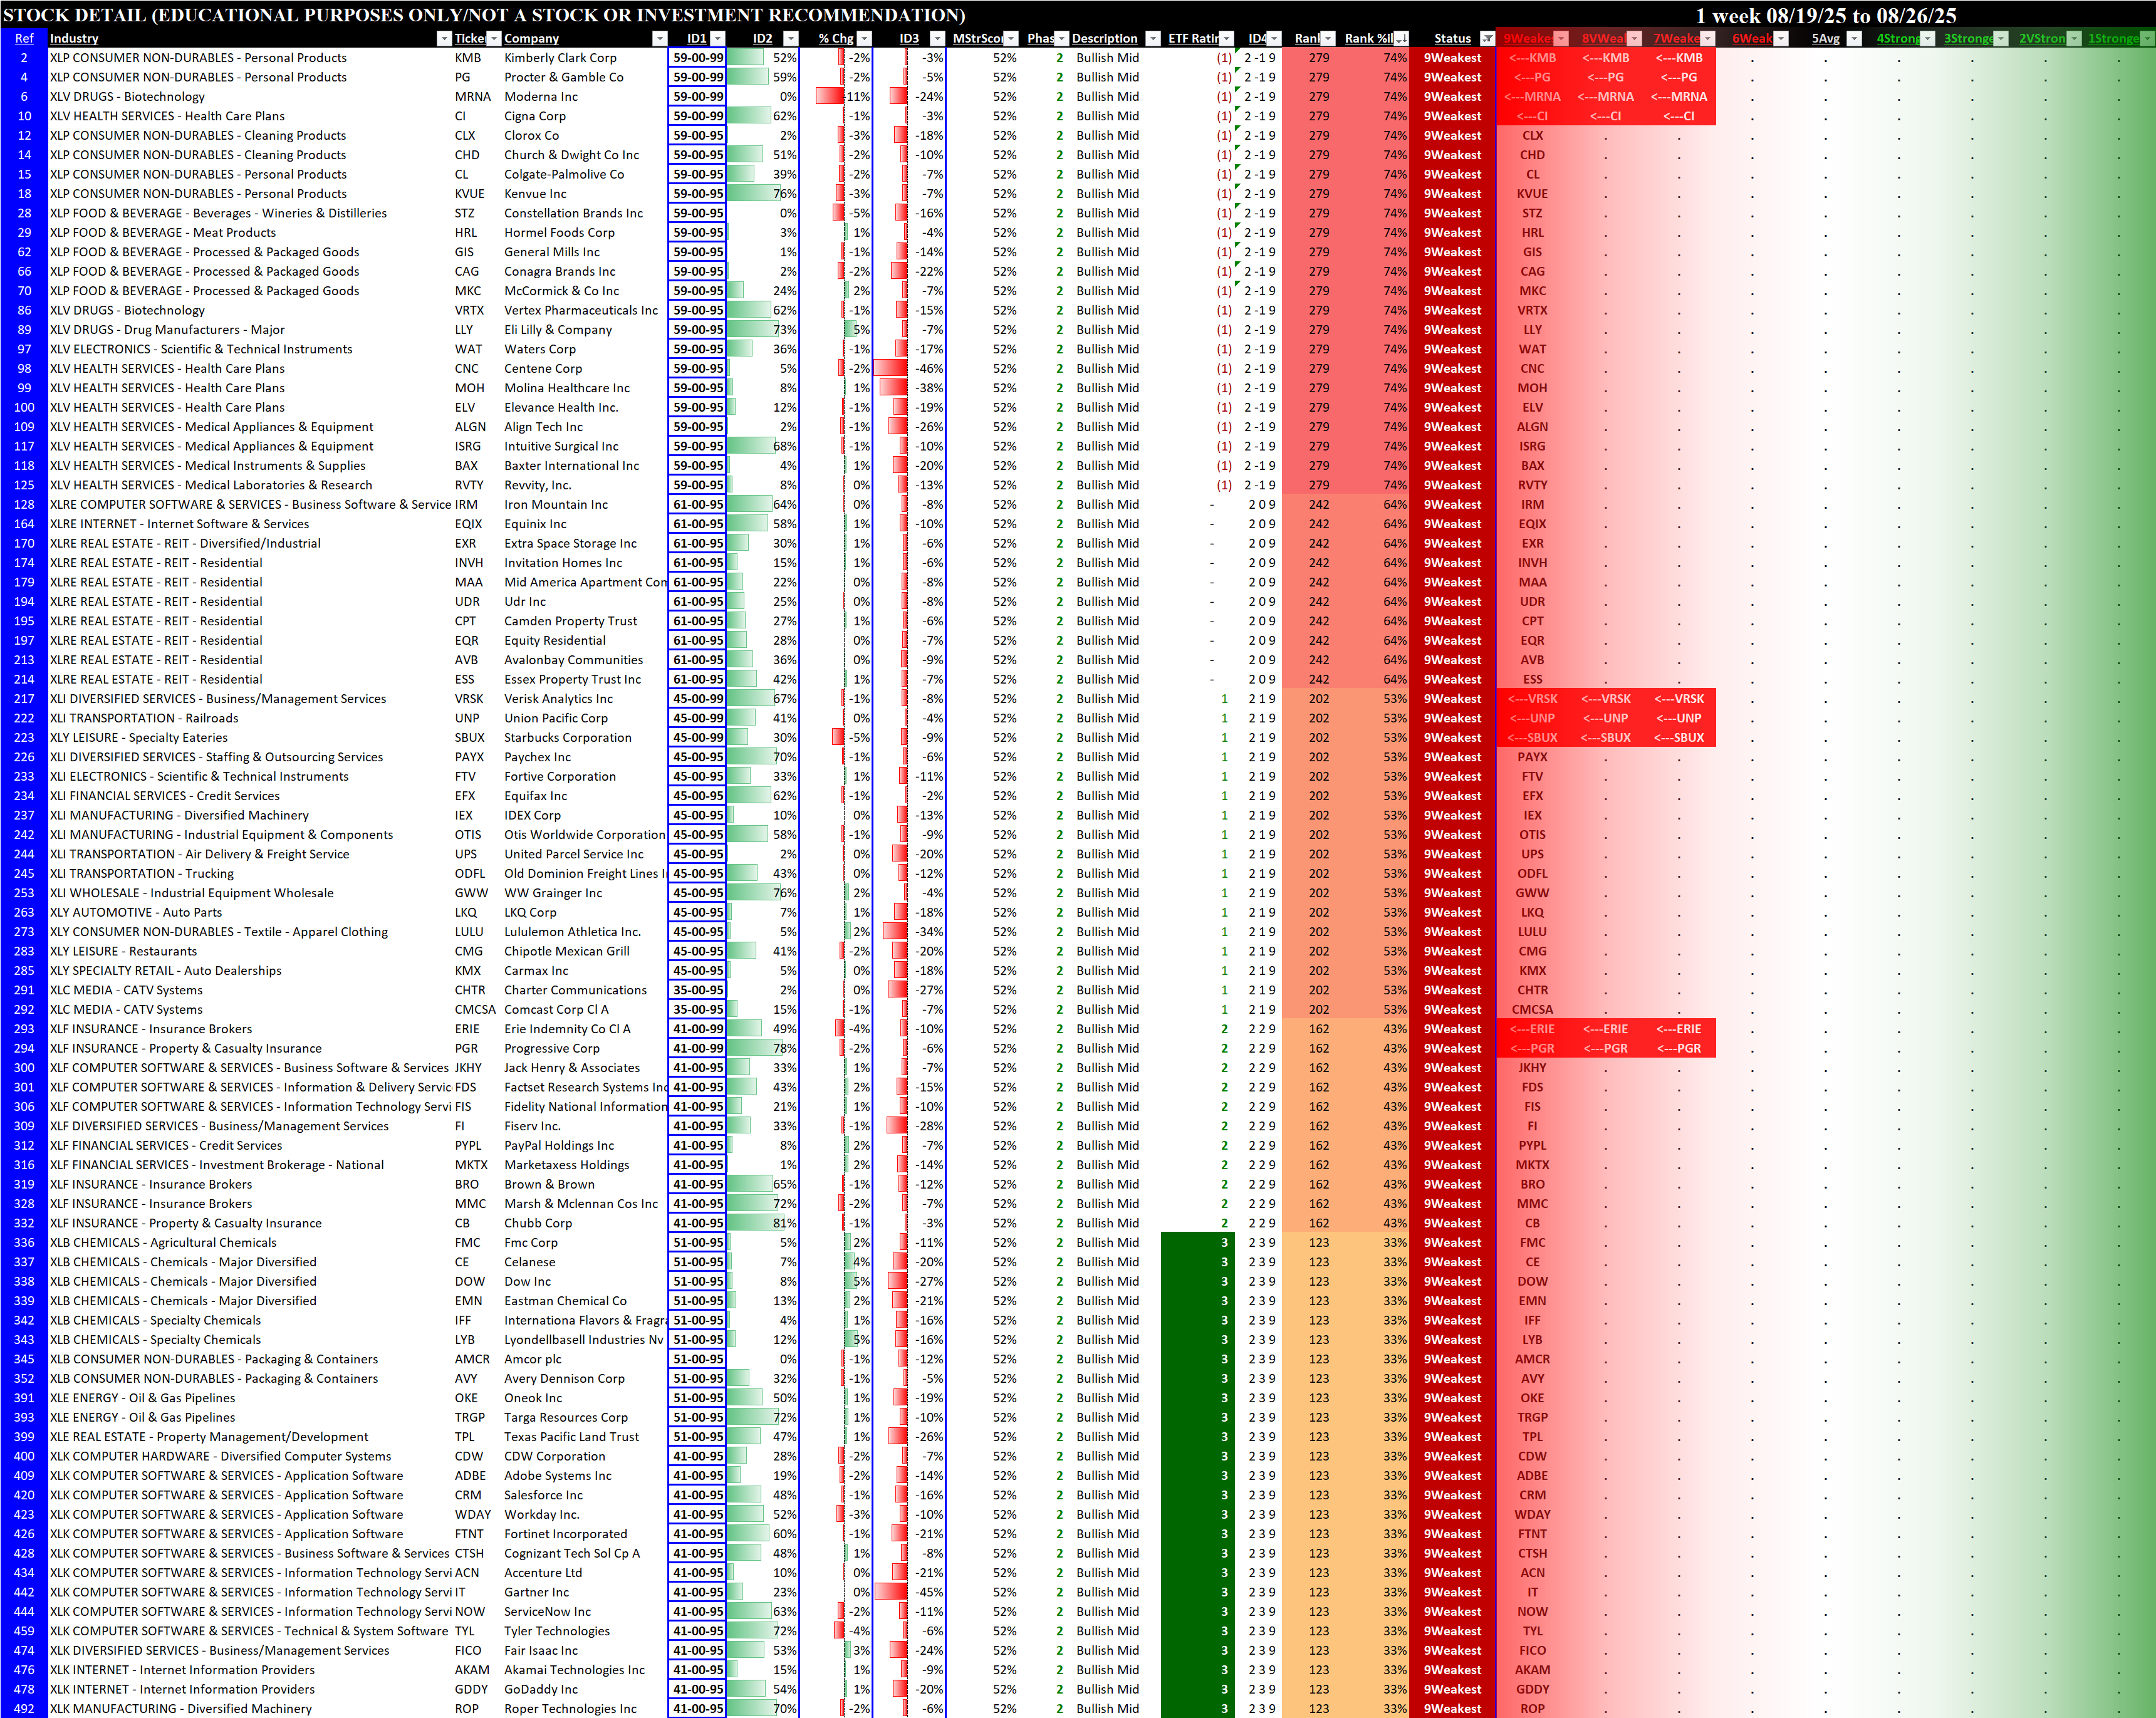Select the red <---KMB cell under 9Weakest
Image resolution: width=2156 pixels, height=1718 pixels.
[1532, 58]
